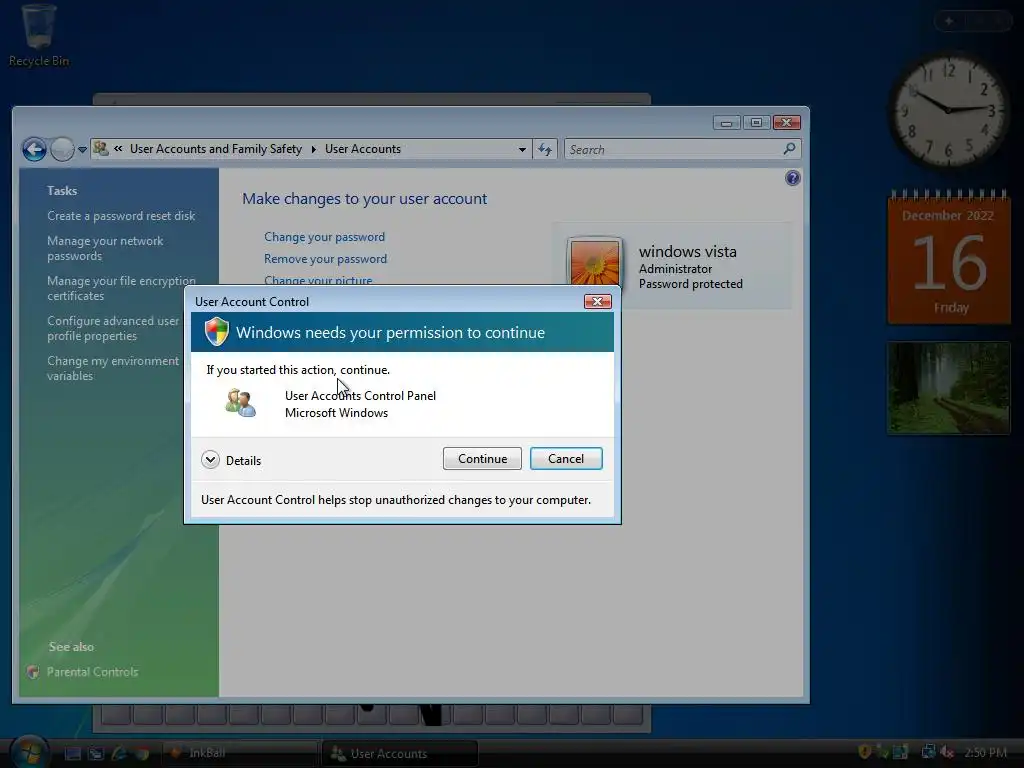
Task: Open the Start menu orb
Action: coord(29,752)
